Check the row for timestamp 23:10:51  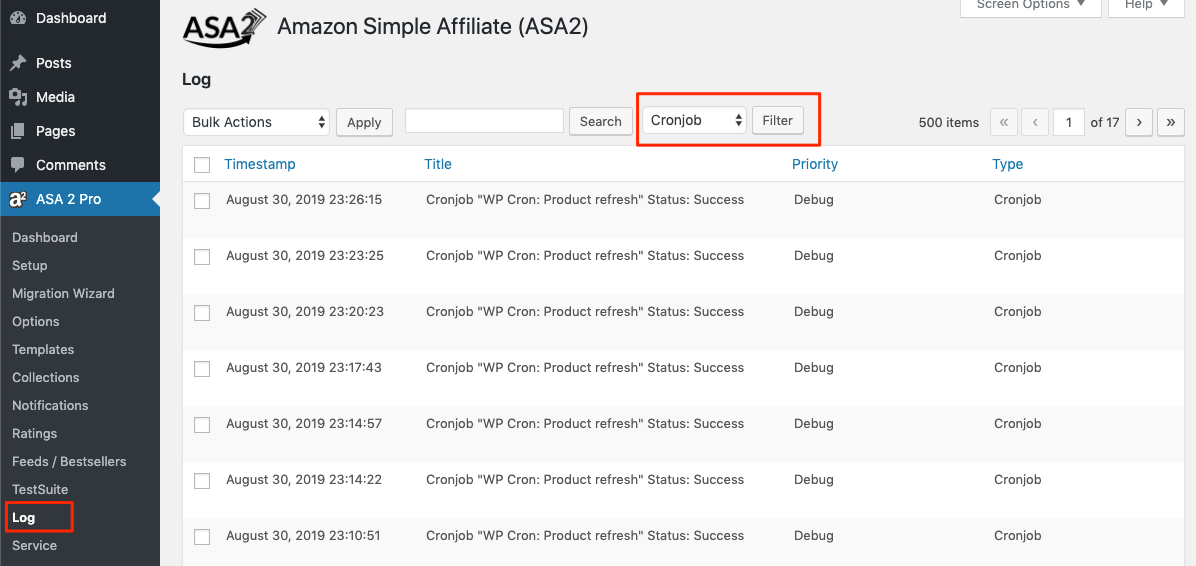pyautogui.click(x=202, y=537)
